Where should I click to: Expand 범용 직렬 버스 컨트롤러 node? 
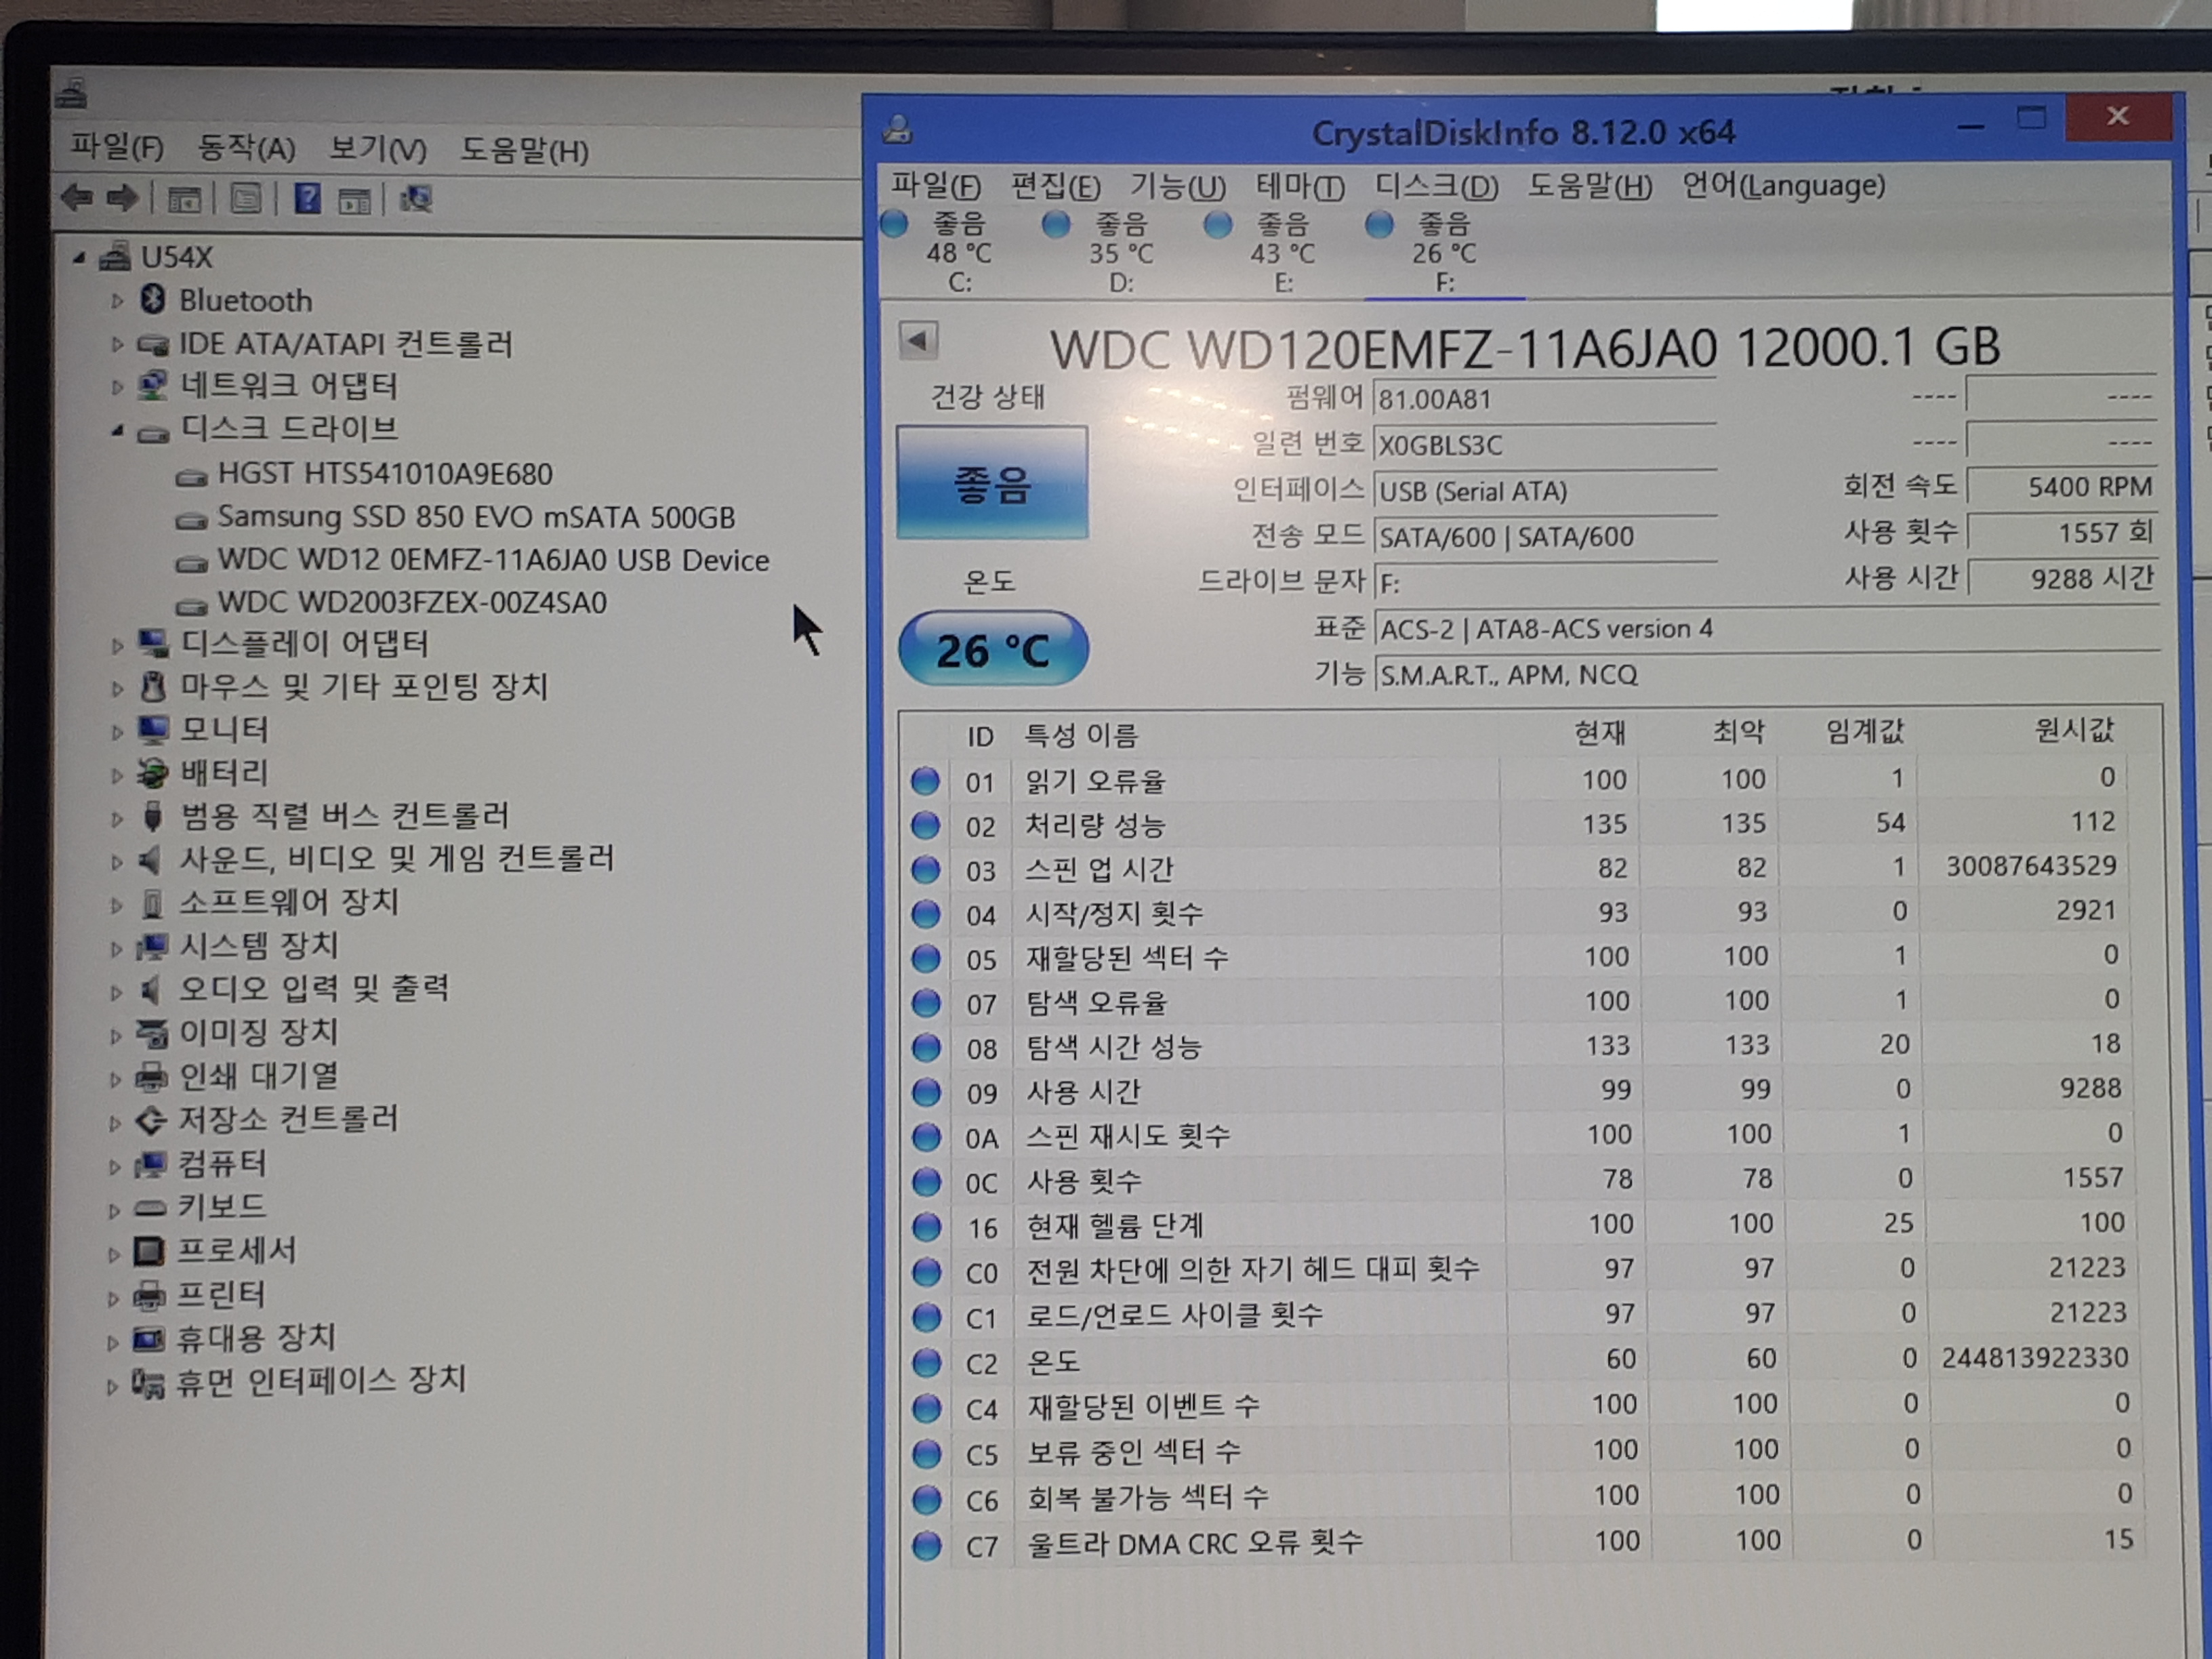(x=117, y=818)
